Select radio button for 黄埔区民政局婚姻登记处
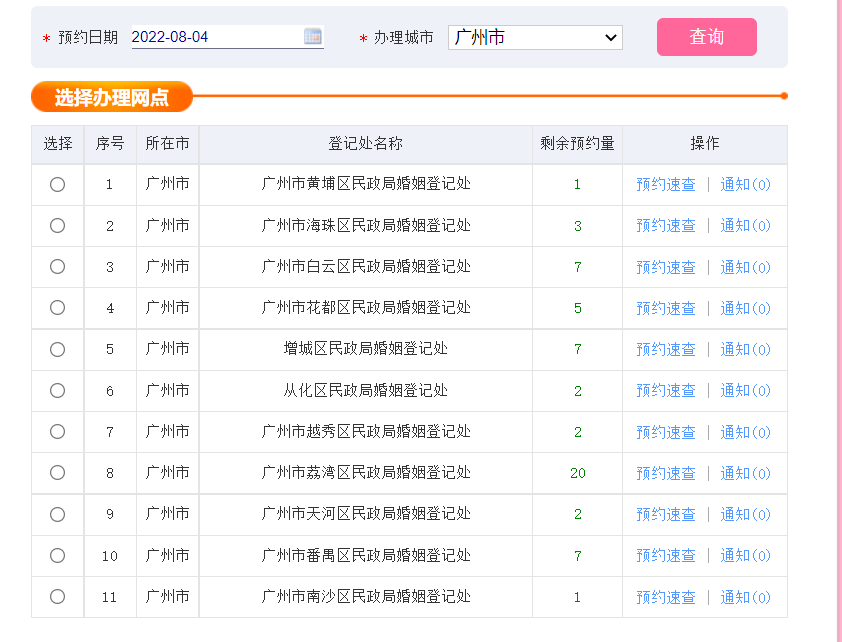Viewport: 842px width, 642px height. [57, 184]
